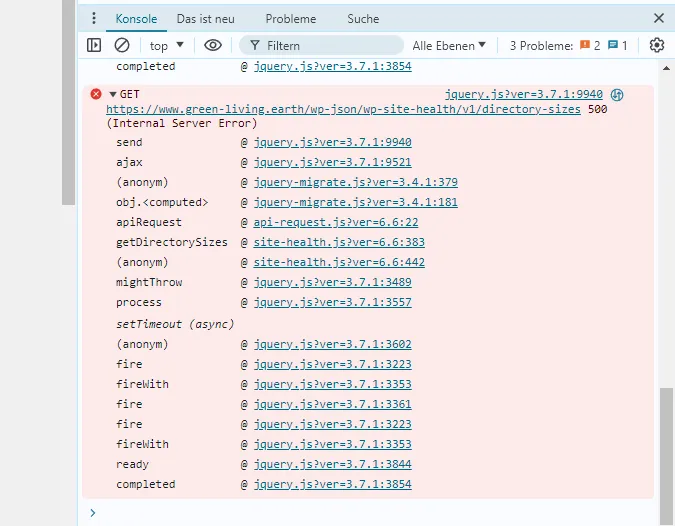Switch to the Suche tab
Screen dimensions: 675x526
click(x=363, y=19)
